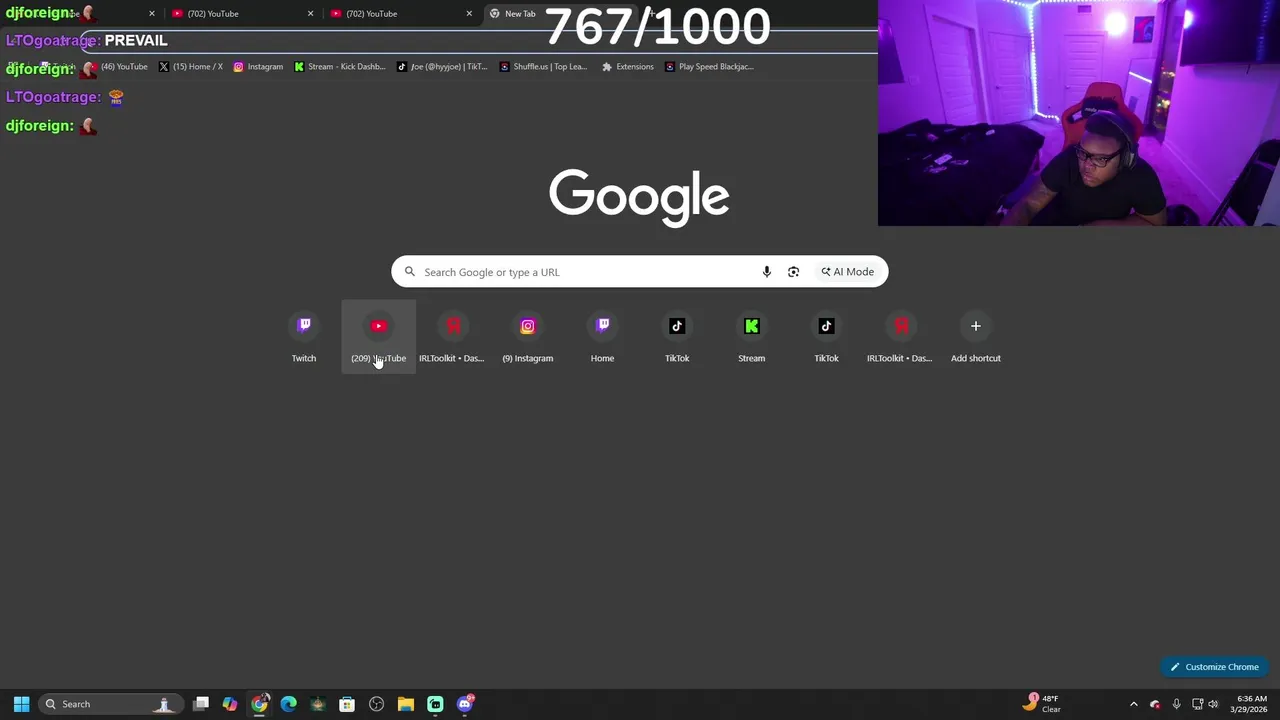Open Task View from the taskbar
1280x720 pixels.
pos(201,704)
